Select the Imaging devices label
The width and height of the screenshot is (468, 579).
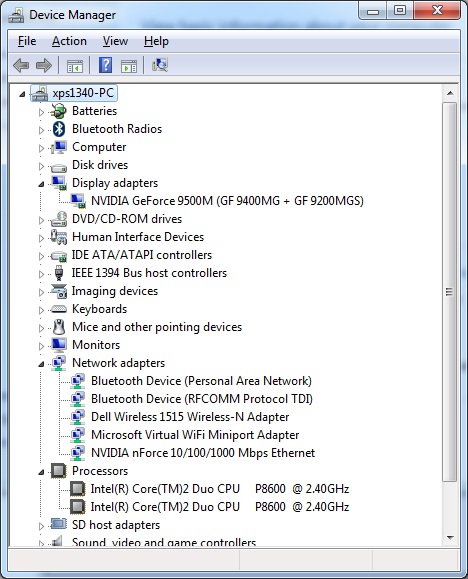(x=115, y=291)
